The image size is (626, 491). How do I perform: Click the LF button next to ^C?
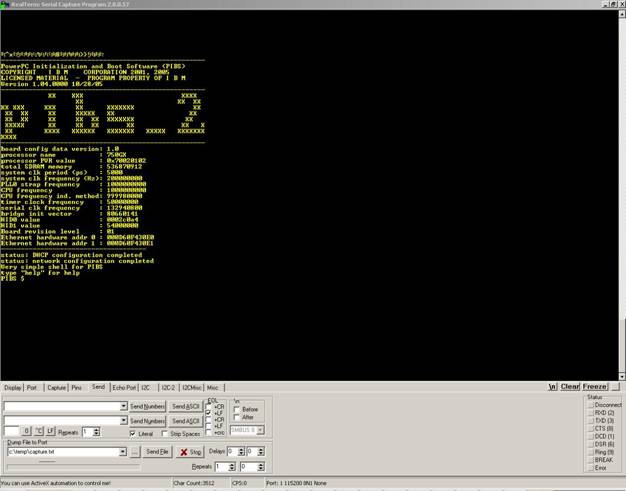pos(50,432)
